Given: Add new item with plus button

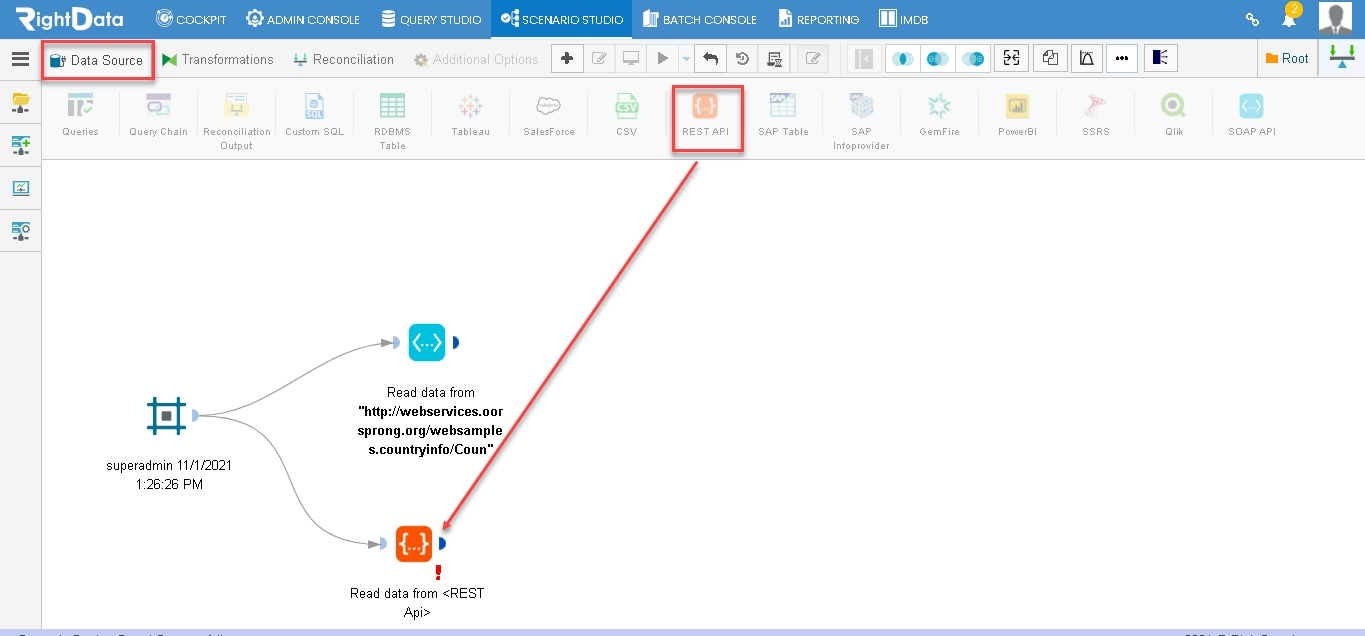Looking at the screenshot, I should pyautogui.click(x=567, y=59).
